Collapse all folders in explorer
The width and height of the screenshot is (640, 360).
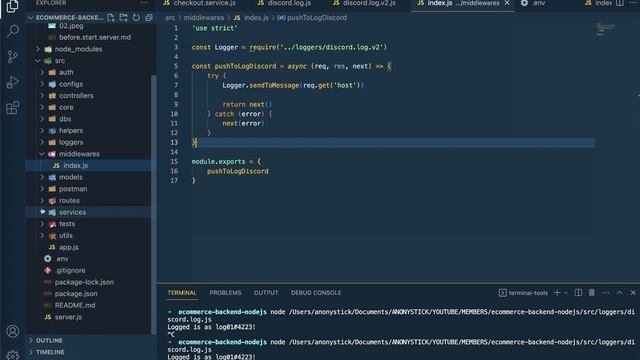tap(149, 18)
